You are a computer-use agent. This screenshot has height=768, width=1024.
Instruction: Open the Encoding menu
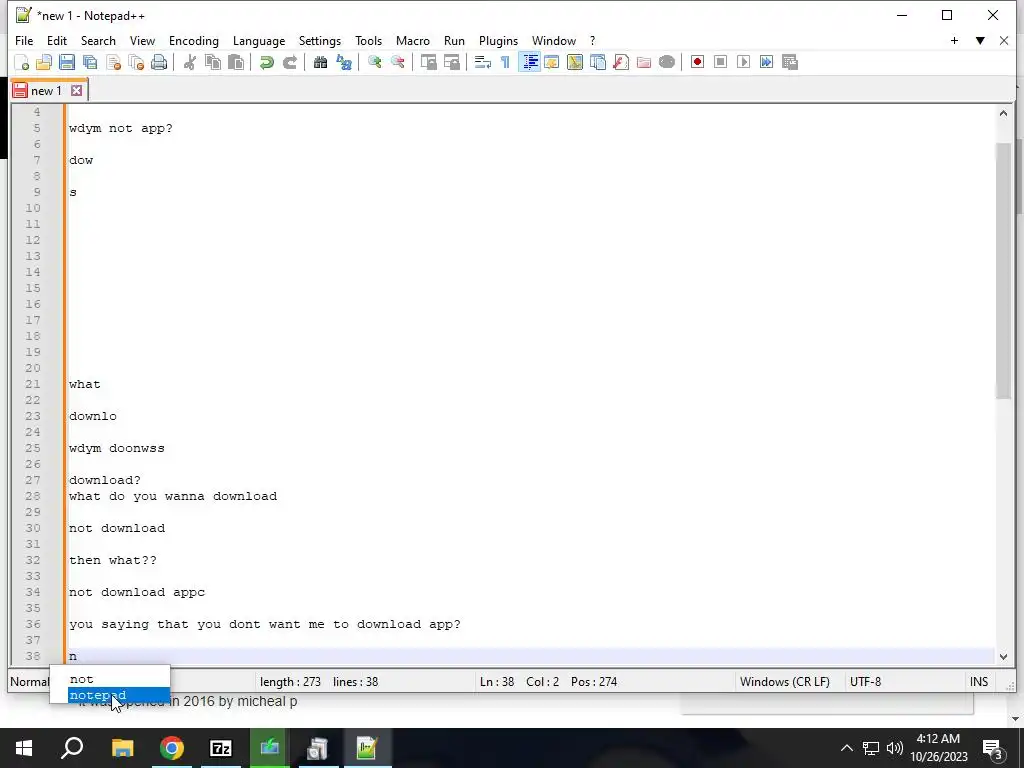[x=194, y=40]
